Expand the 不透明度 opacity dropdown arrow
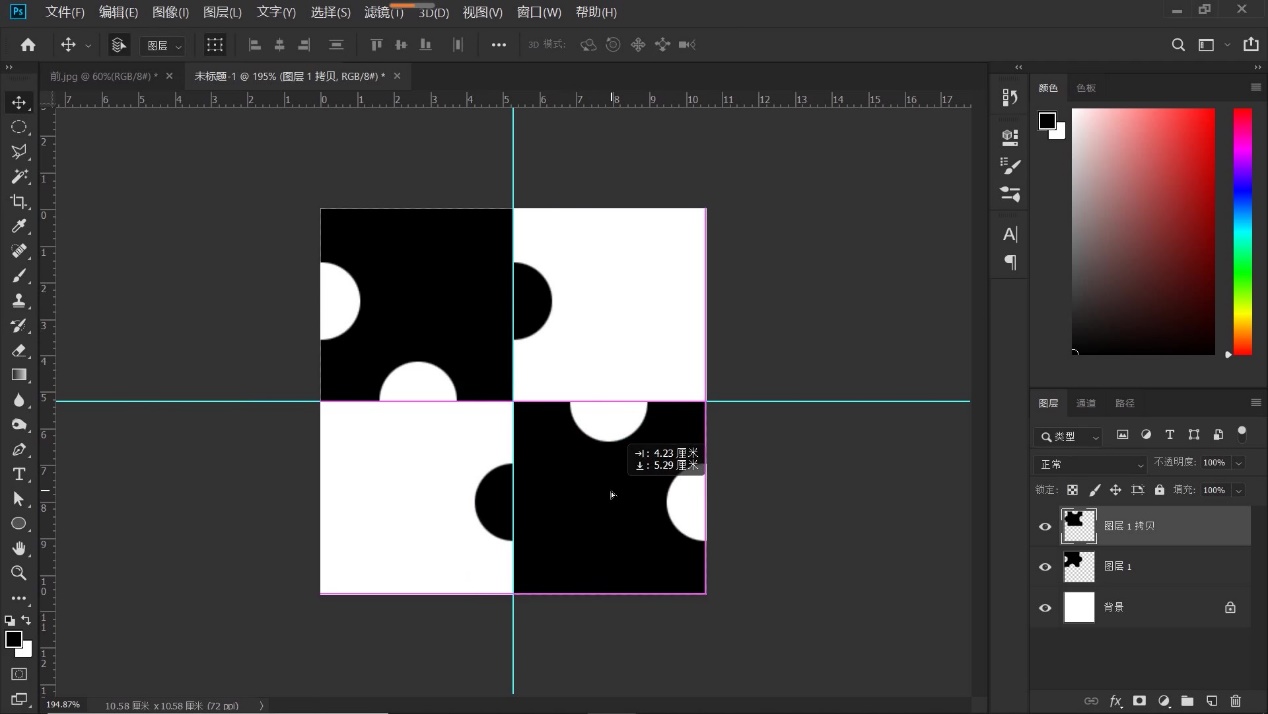The width and height of the screenshot is (1268, 714). tap(1238, 463)
